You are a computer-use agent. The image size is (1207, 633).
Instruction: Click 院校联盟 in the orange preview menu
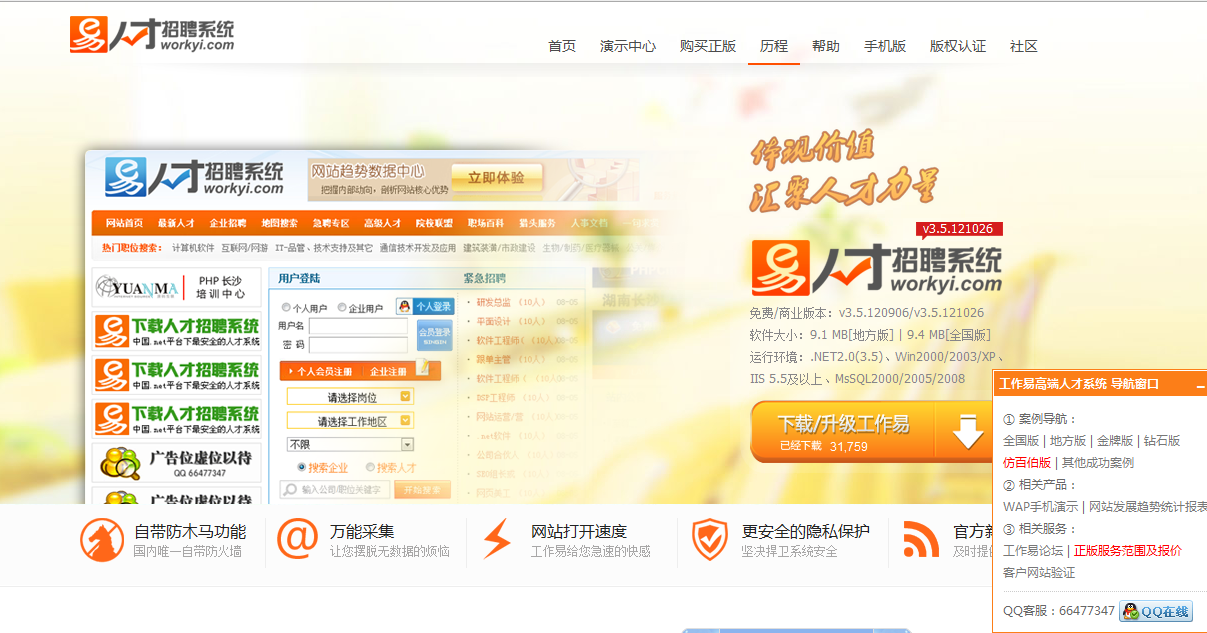tap(435, 222)
